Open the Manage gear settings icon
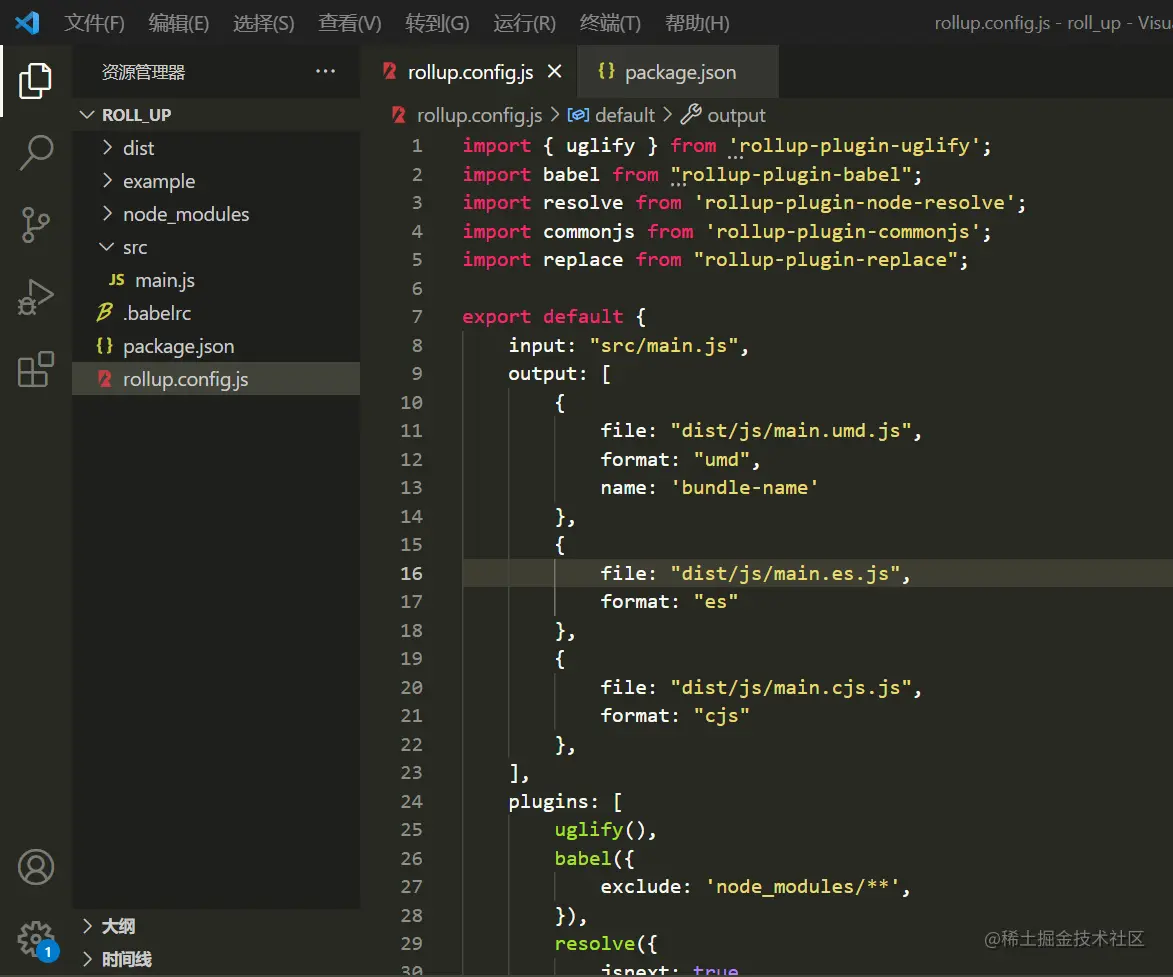This screenshot has width=1173, height=977. 34,937
